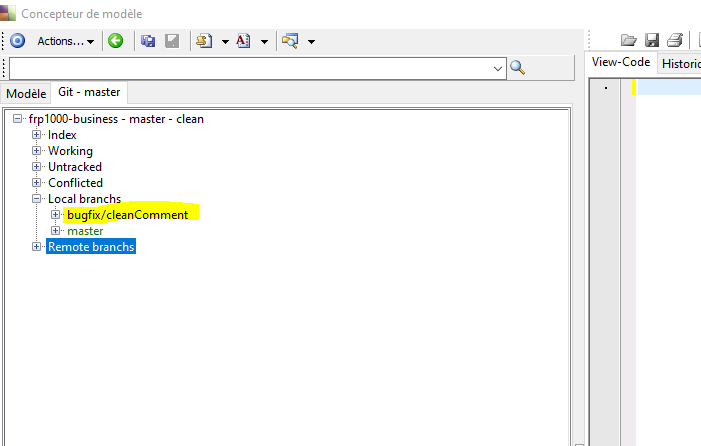The height and width of the screenshot is (446, 701).
Task: Select the bugfix/cleanComment branch
Action: coord(127,215)
